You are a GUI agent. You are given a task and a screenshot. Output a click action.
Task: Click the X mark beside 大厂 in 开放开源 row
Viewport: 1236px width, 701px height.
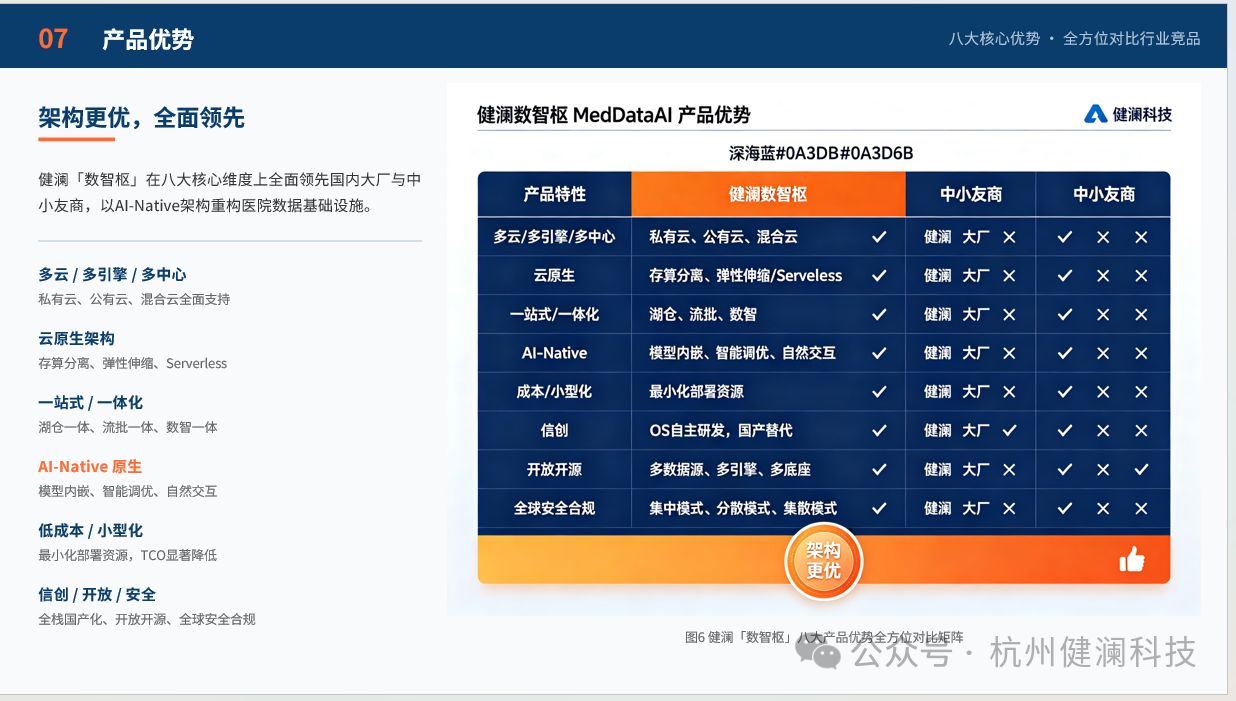tap(1009, 469)
